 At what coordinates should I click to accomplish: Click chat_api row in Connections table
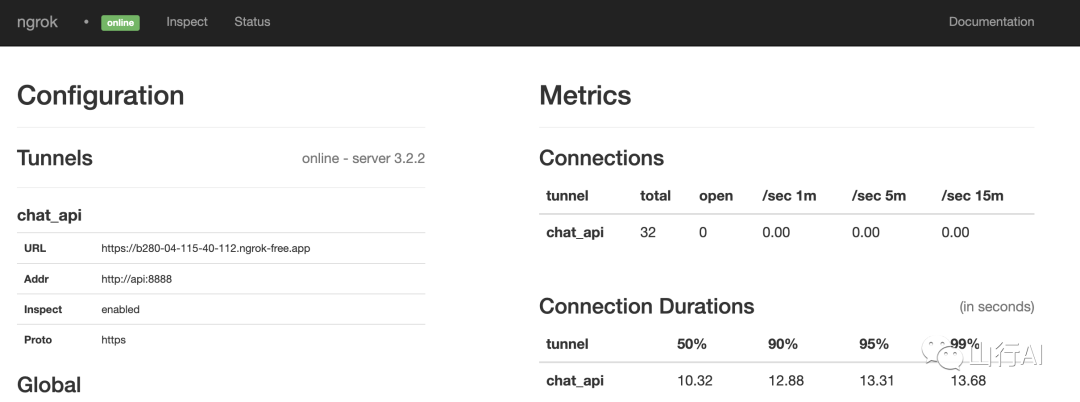pyautogui.click(x=575, y=232)
